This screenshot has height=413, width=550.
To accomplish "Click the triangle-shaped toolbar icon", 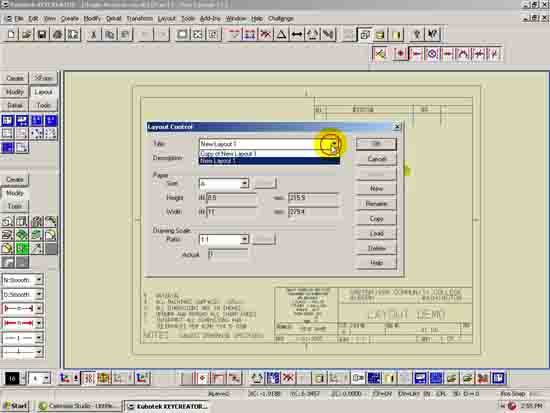I will [281, 34].
